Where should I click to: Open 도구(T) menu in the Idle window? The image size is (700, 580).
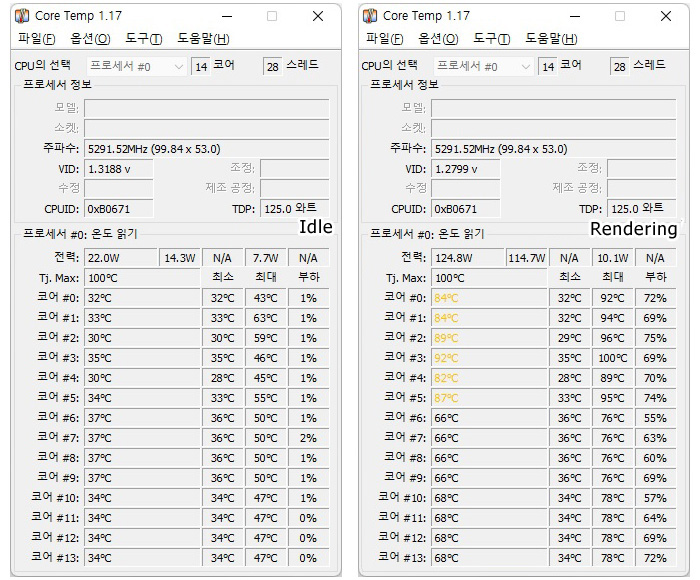point(144,38)
